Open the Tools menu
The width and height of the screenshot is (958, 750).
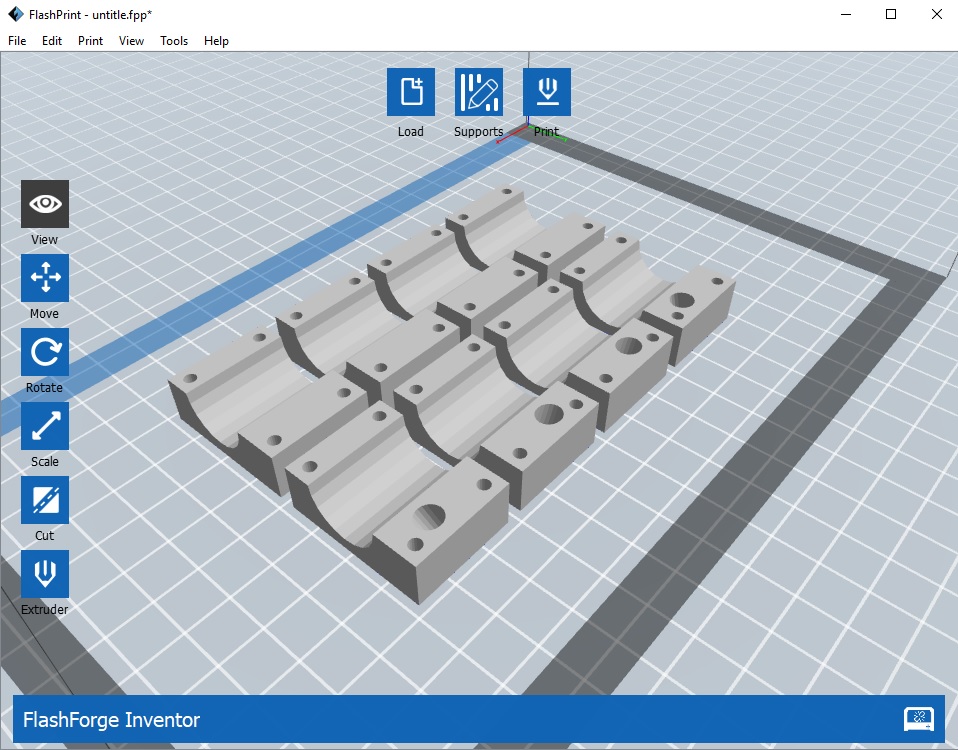(x=174, y=40)
